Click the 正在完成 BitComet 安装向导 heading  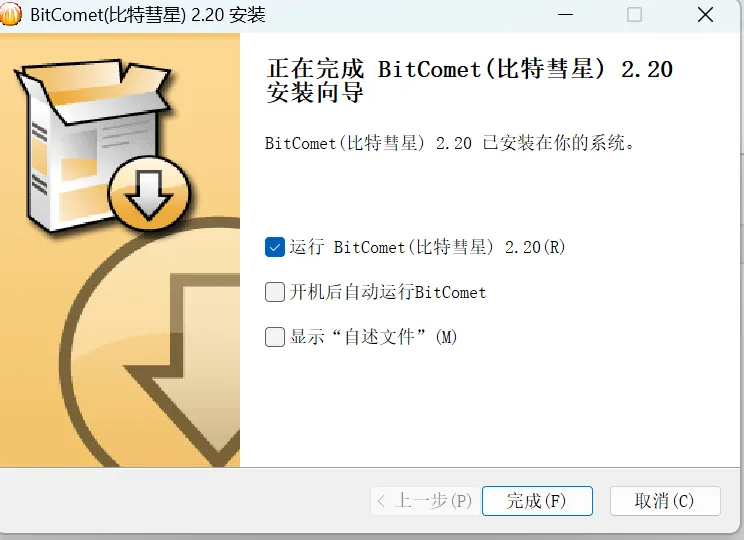tap(469, 81)
